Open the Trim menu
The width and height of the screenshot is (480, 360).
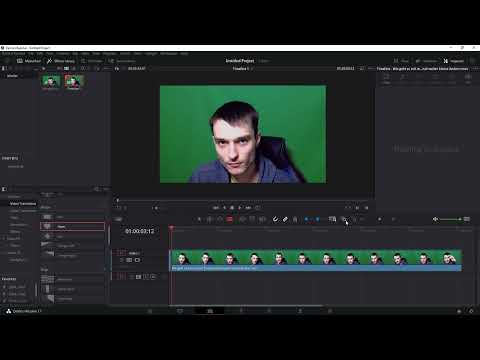tap(50, 53)
